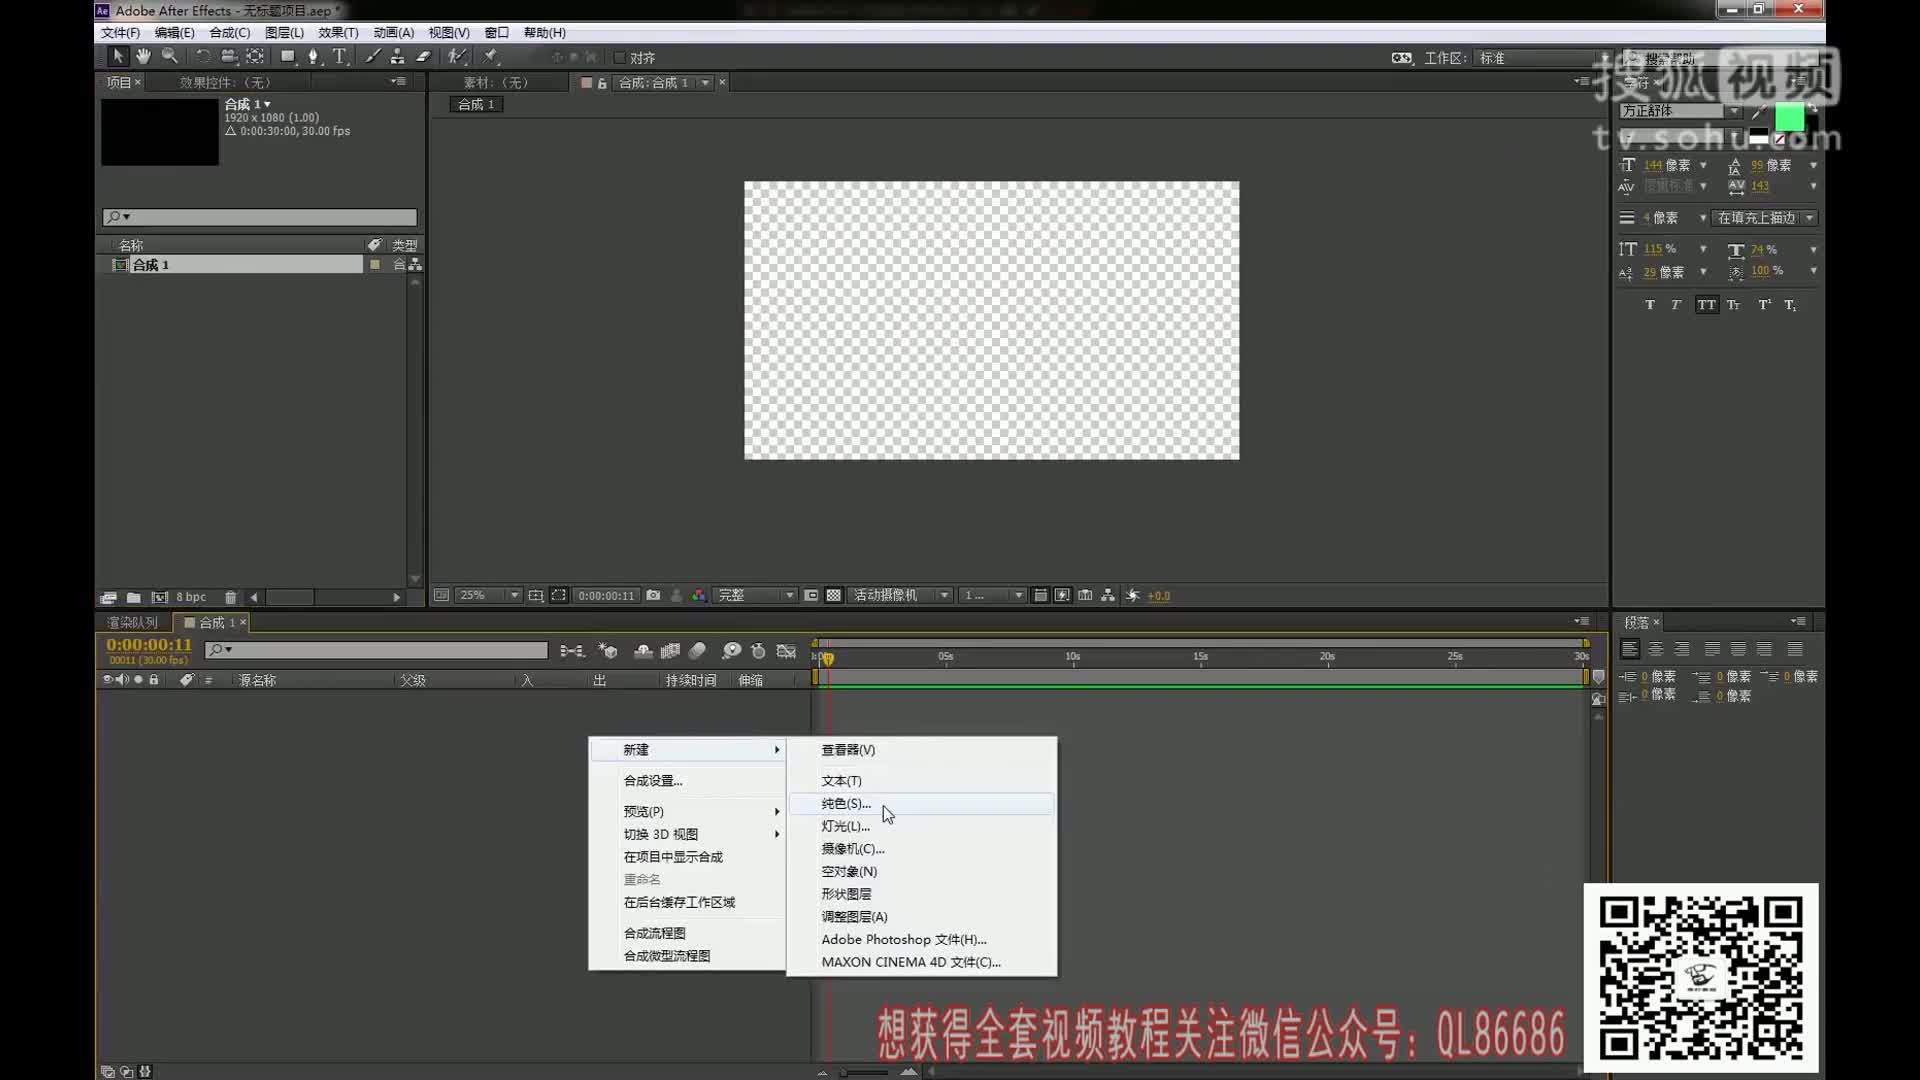
Task: Select the Rectangle shape tool
Action: click(289, 57)
